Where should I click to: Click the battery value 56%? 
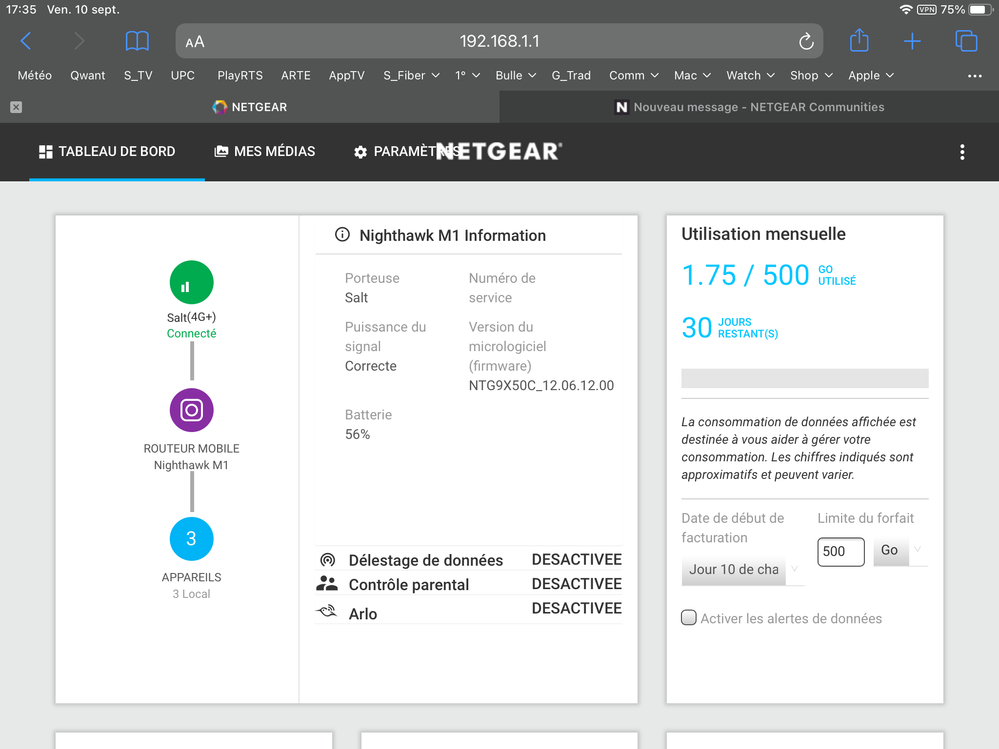click(x=357, y=434)
